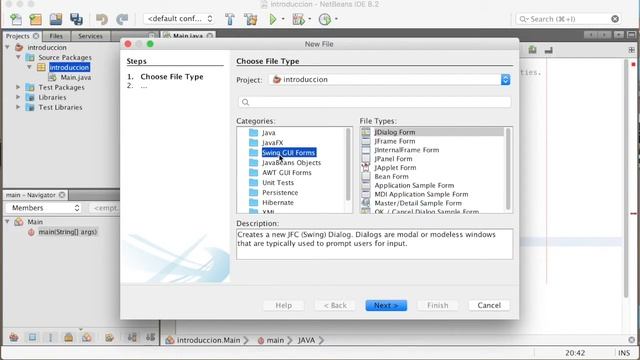
Task: Click introduccion.Main breadcrumb
Action: click(208, 340)
